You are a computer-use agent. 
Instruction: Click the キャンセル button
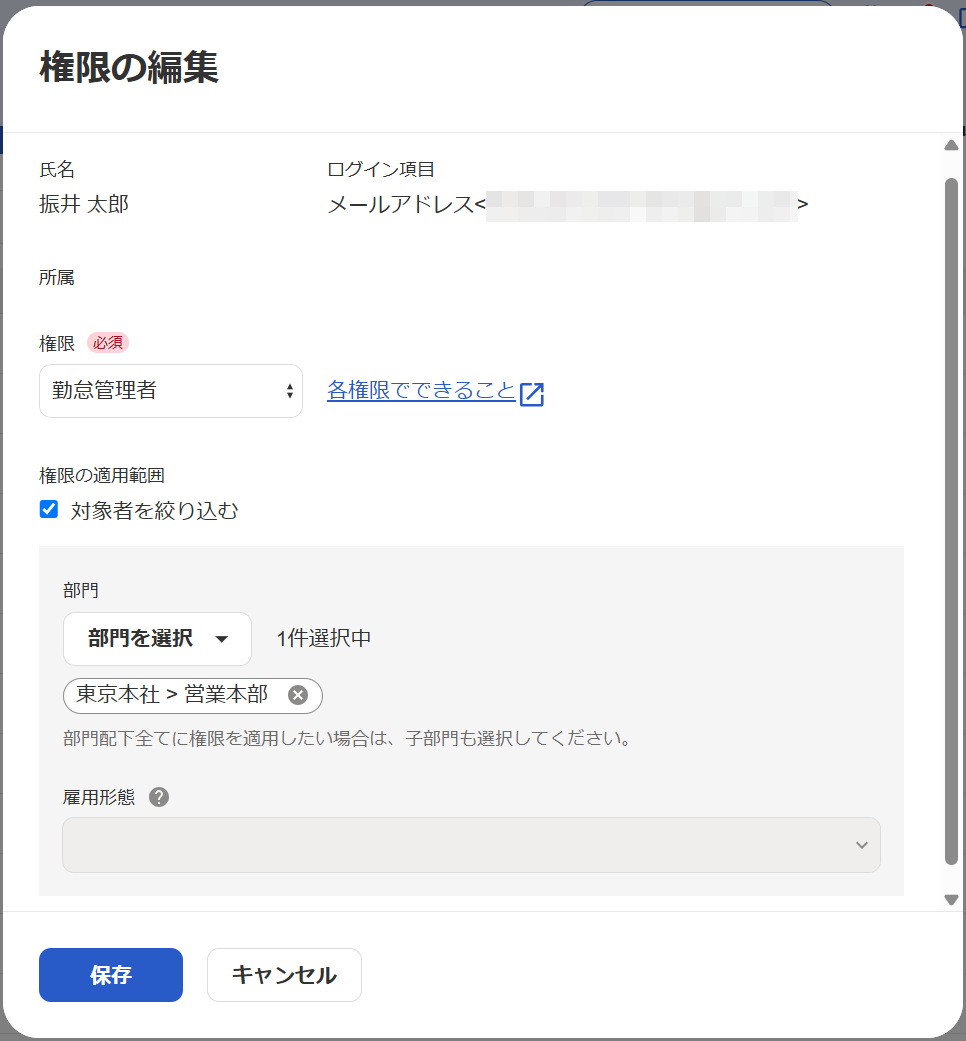(284, 975)
